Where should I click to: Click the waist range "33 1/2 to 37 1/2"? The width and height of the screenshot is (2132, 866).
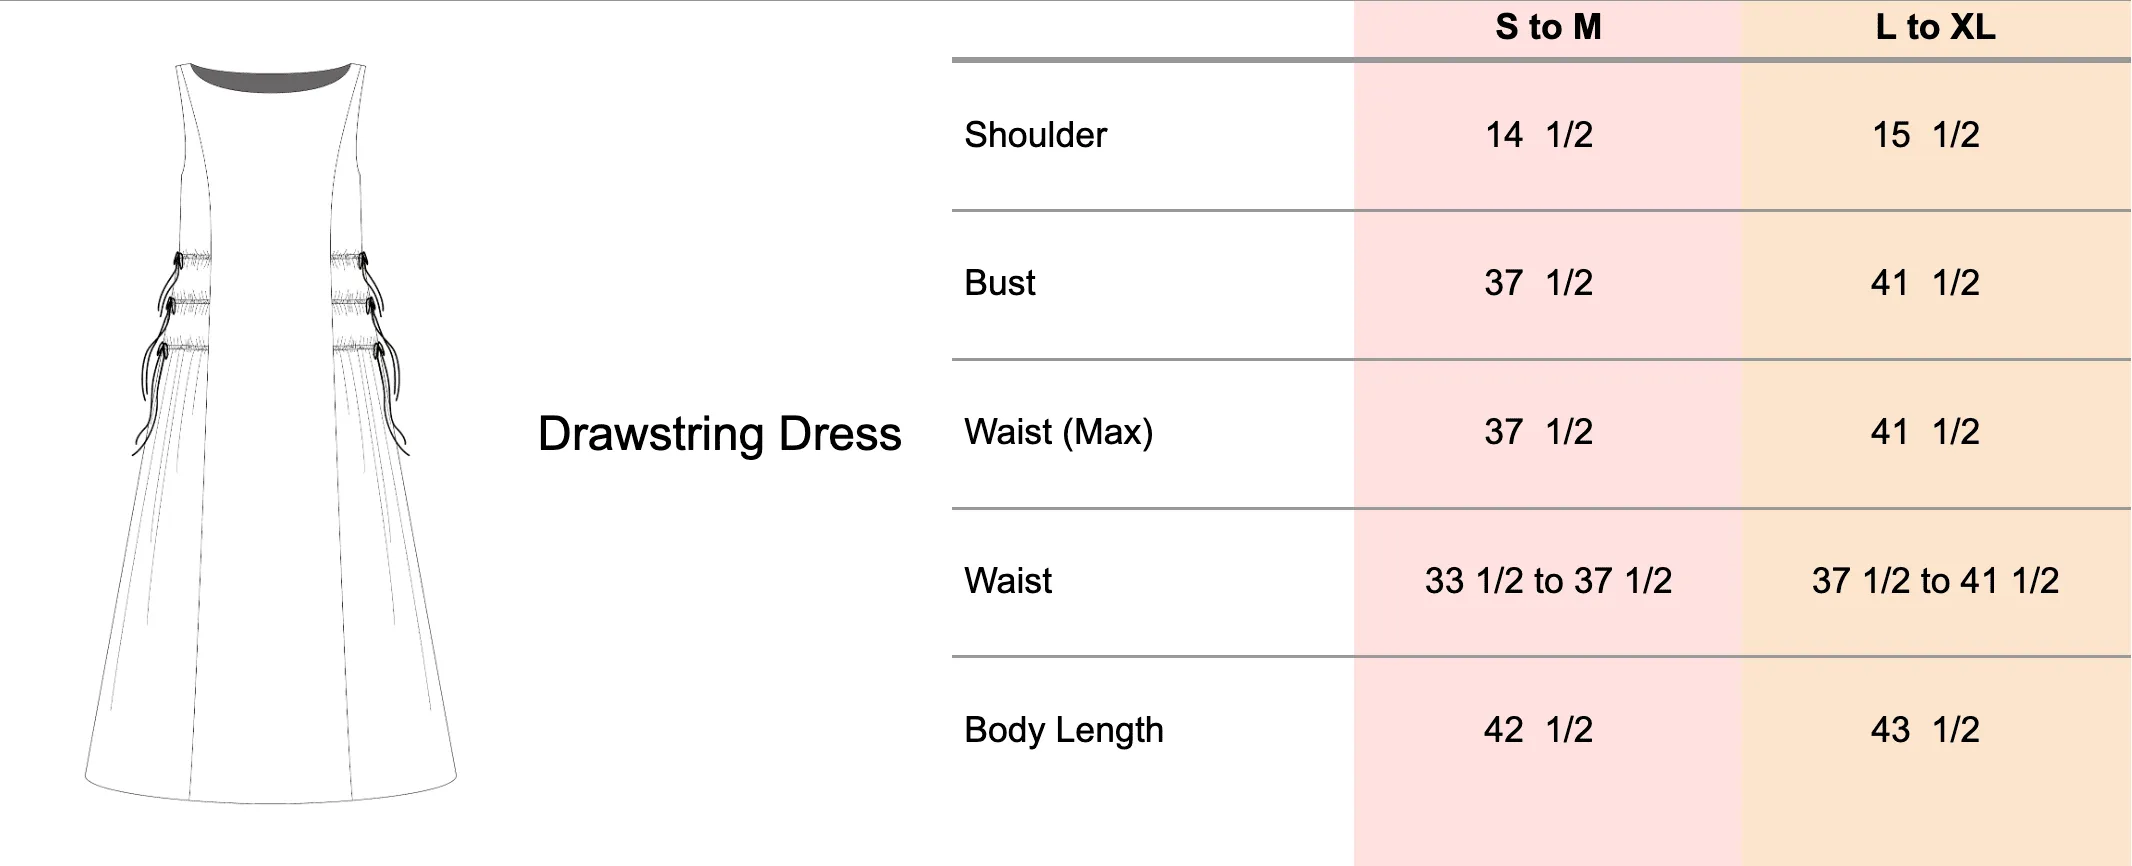click(x=1548, y=581)
